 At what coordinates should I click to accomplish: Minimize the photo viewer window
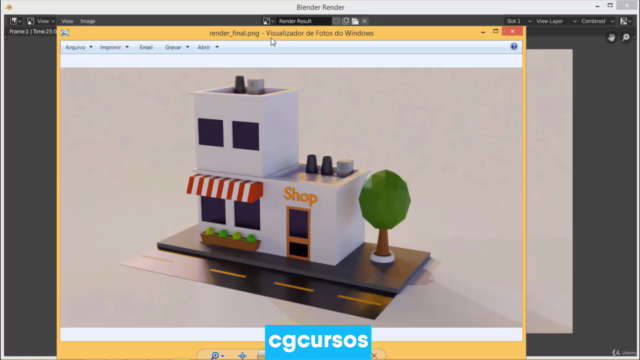pos(483,31)
